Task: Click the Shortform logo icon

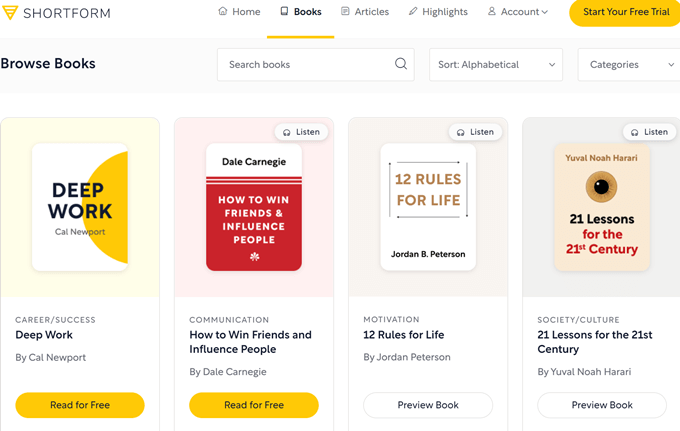Action: click(x=10, y=13)
